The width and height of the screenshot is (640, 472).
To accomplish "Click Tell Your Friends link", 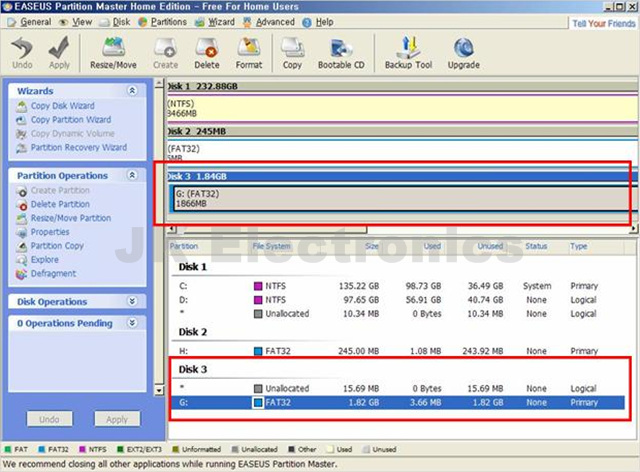I will coord(603,24).
